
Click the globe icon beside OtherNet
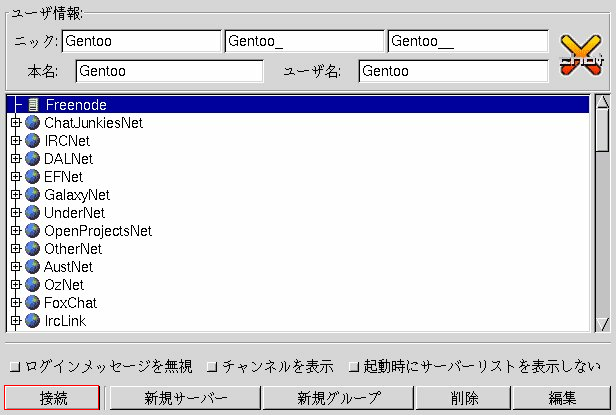[x=33, y=249]
